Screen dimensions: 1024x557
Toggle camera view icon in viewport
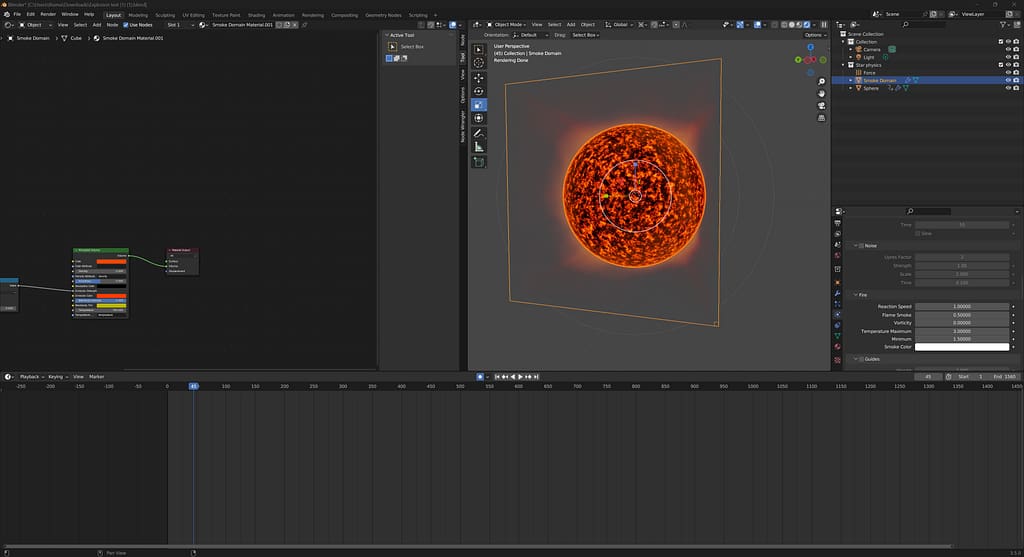(821, 105)
